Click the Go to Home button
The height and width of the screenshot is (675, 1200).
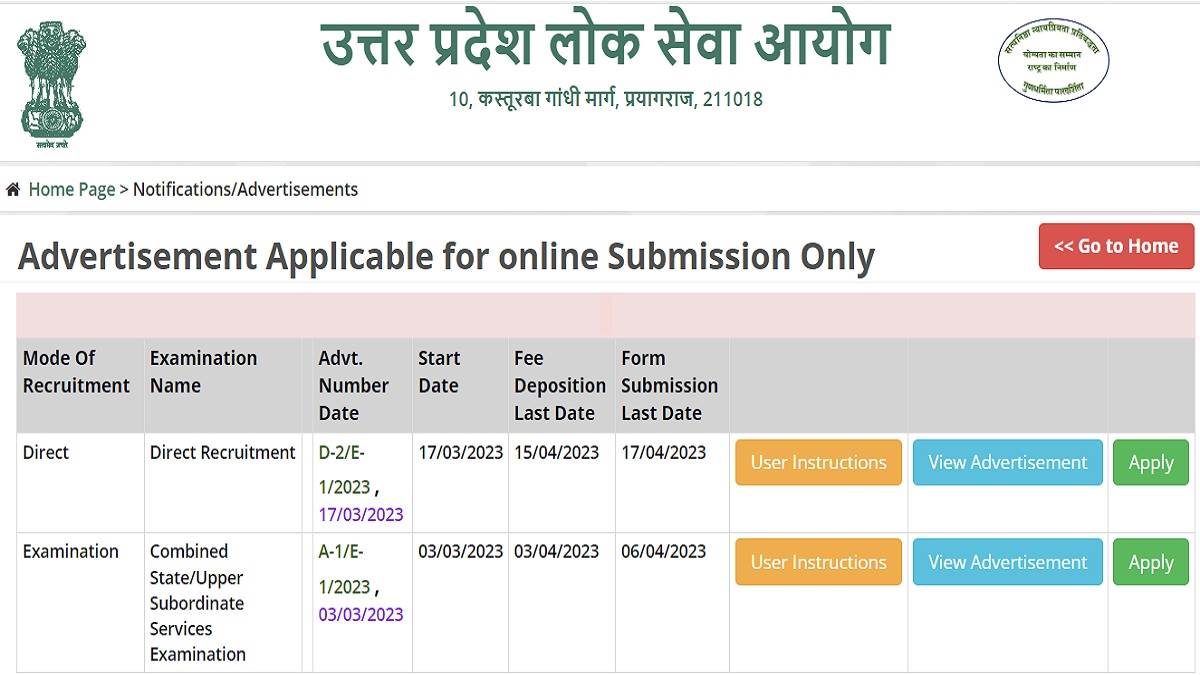(x=1116, y=246)
